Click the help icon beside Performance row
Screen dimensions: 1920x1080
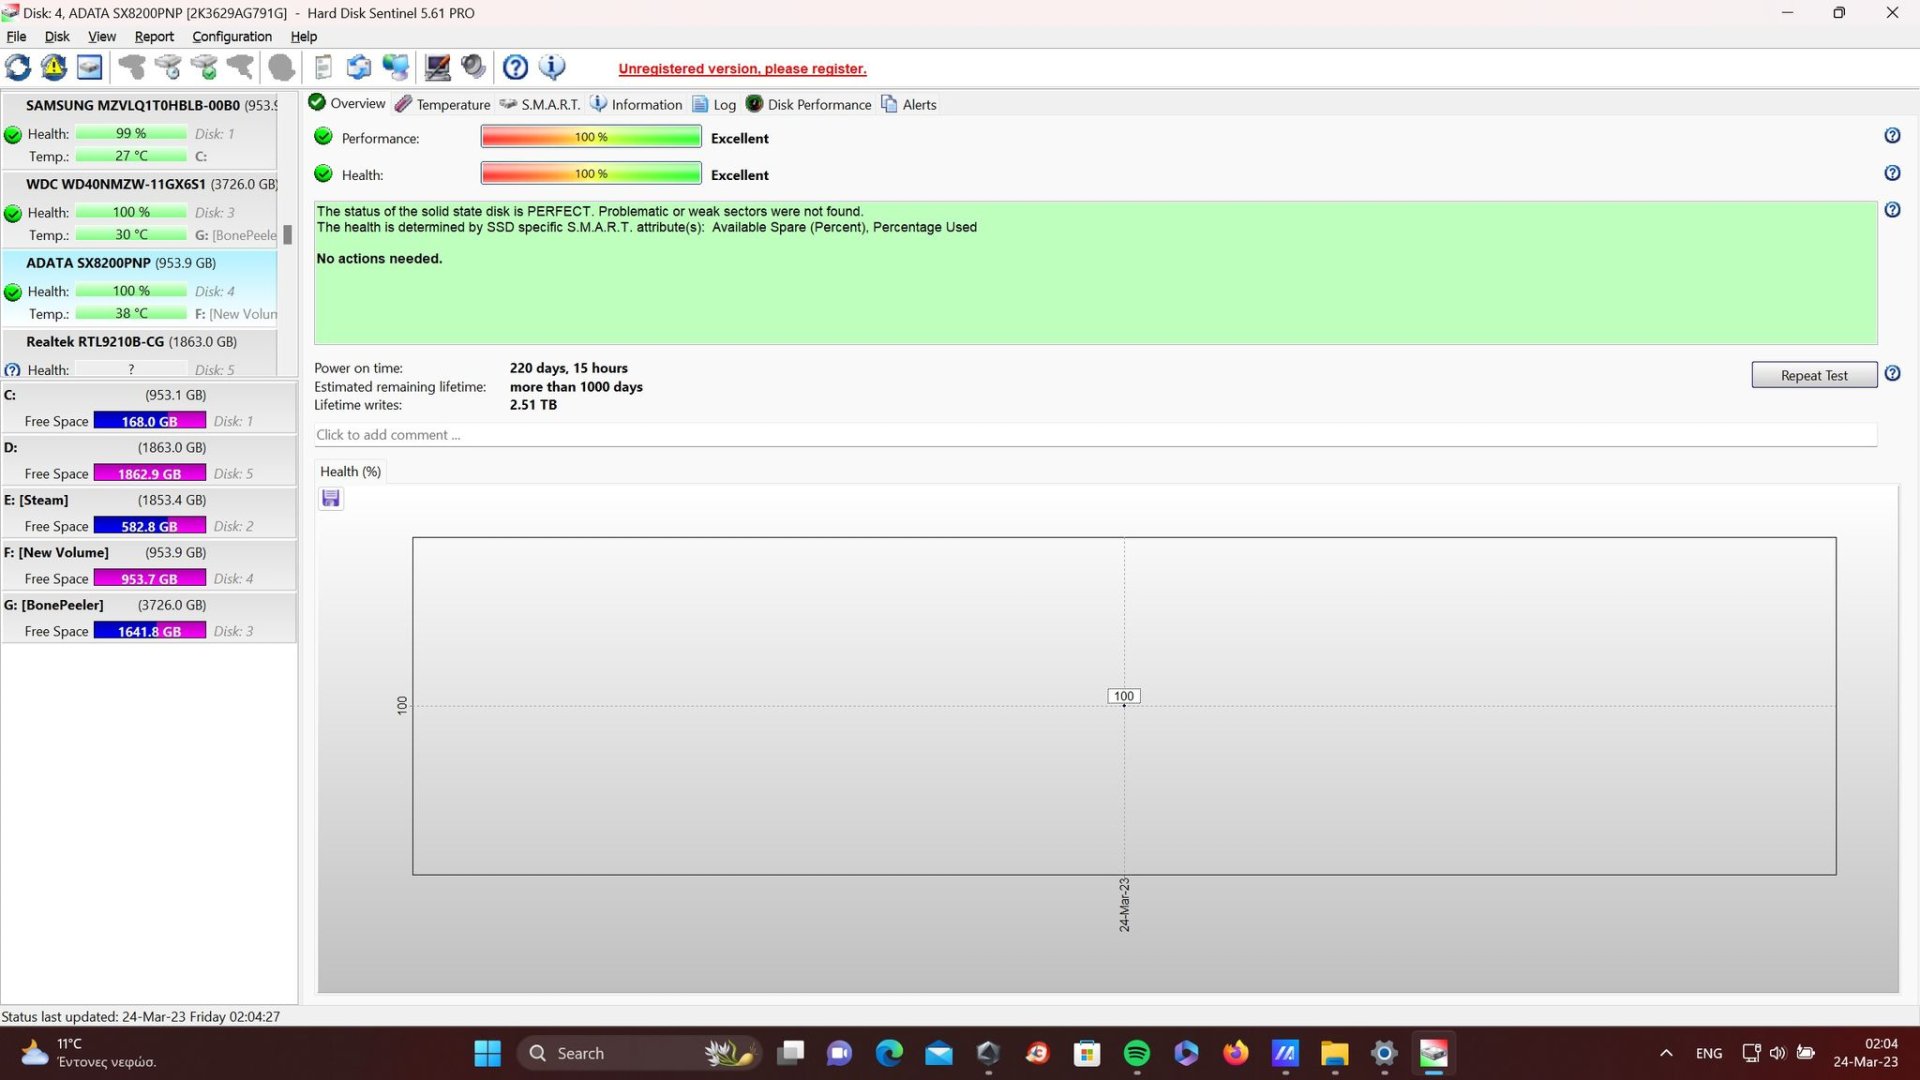(1892, 136)
